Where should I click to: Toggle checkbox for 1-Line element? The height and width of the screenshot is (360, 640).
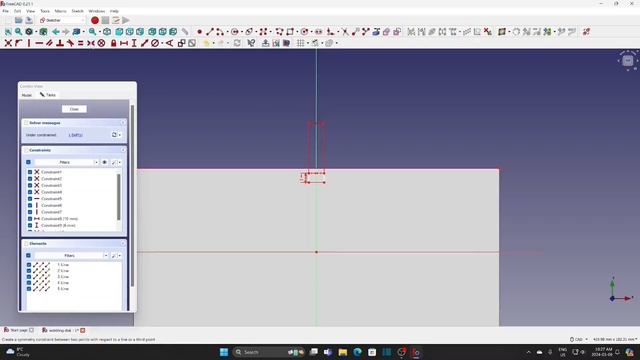(29, 265)
